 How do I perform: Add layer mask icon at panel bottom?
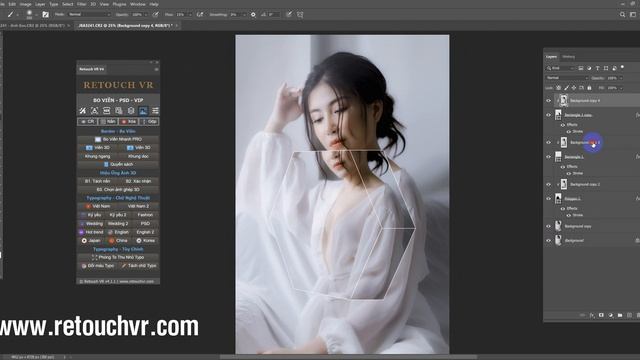[601, 315]
